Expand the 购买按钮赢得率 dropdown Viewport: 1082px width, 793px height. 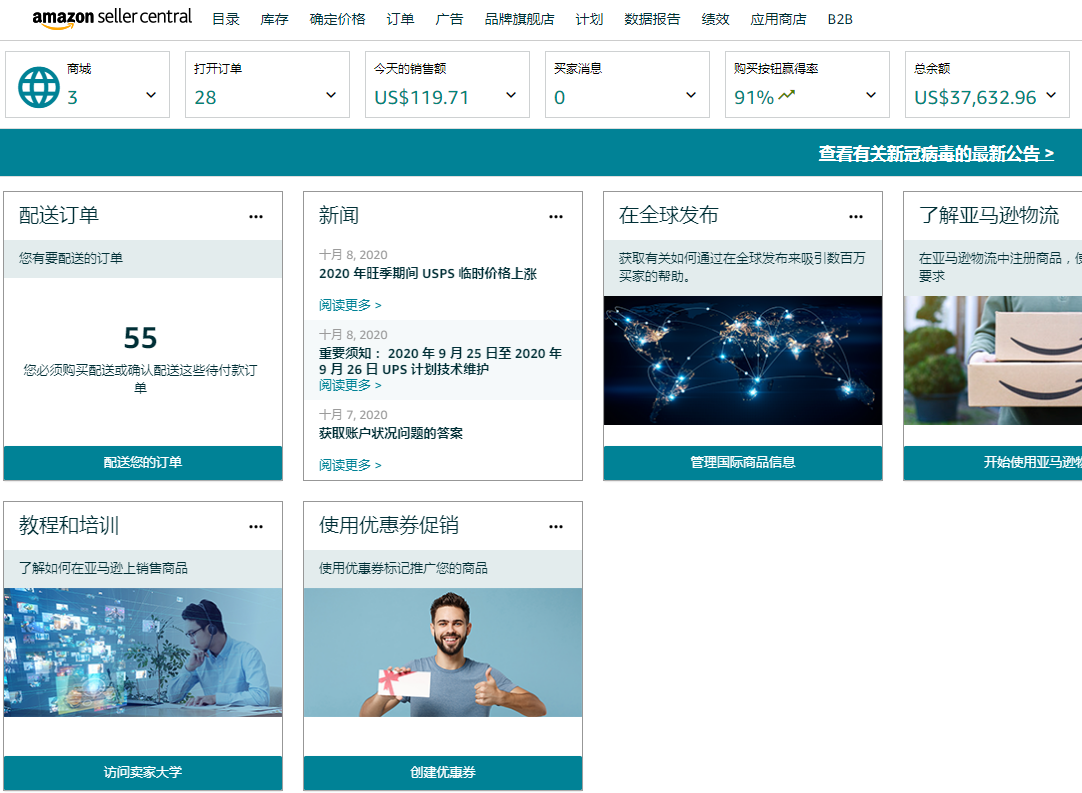click(x=871, y=95)
